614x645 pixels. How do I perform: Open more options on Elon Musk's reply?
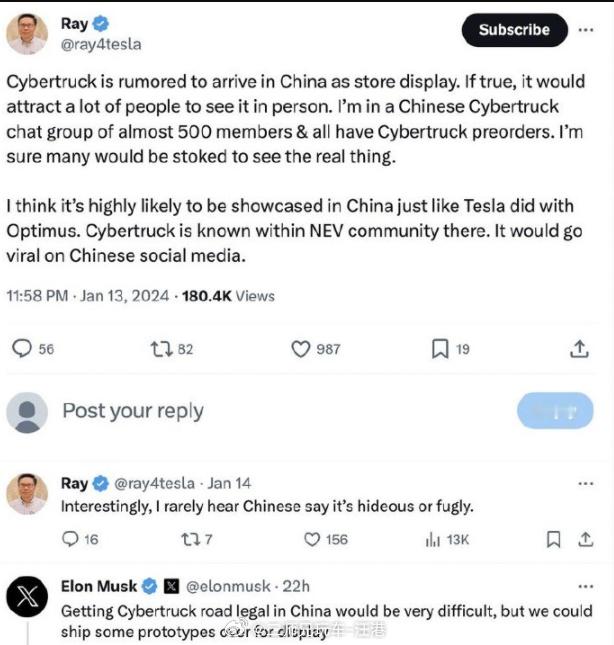(x=586, y=587)
